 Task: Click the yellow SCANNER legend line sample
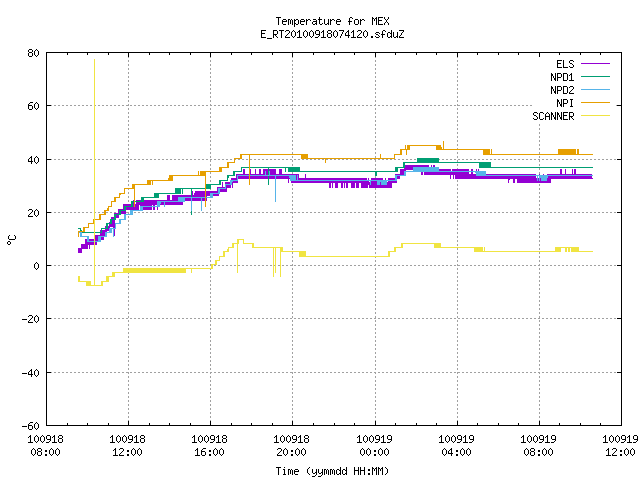pyautogui.click(x=595, y=116)
